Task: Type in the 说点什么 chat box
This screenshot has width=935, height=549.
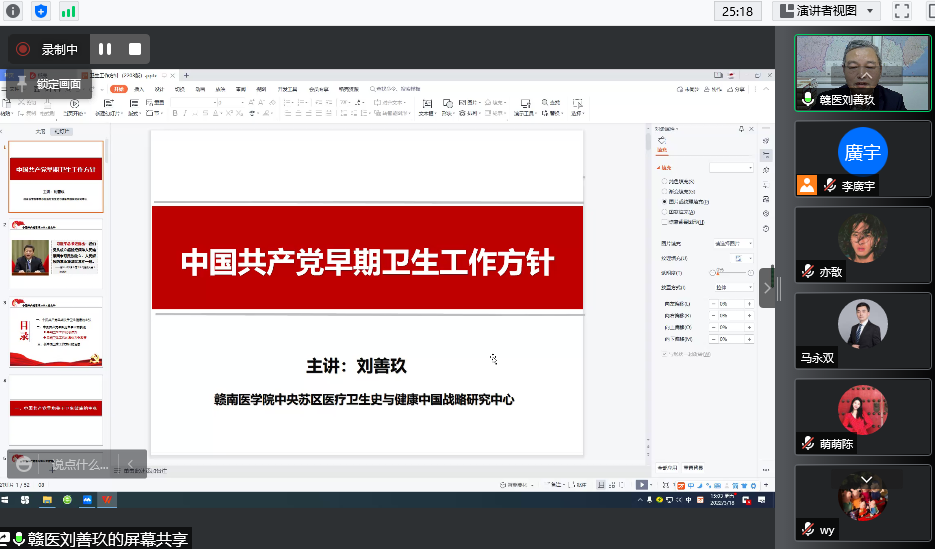Action: pos(80,464)
